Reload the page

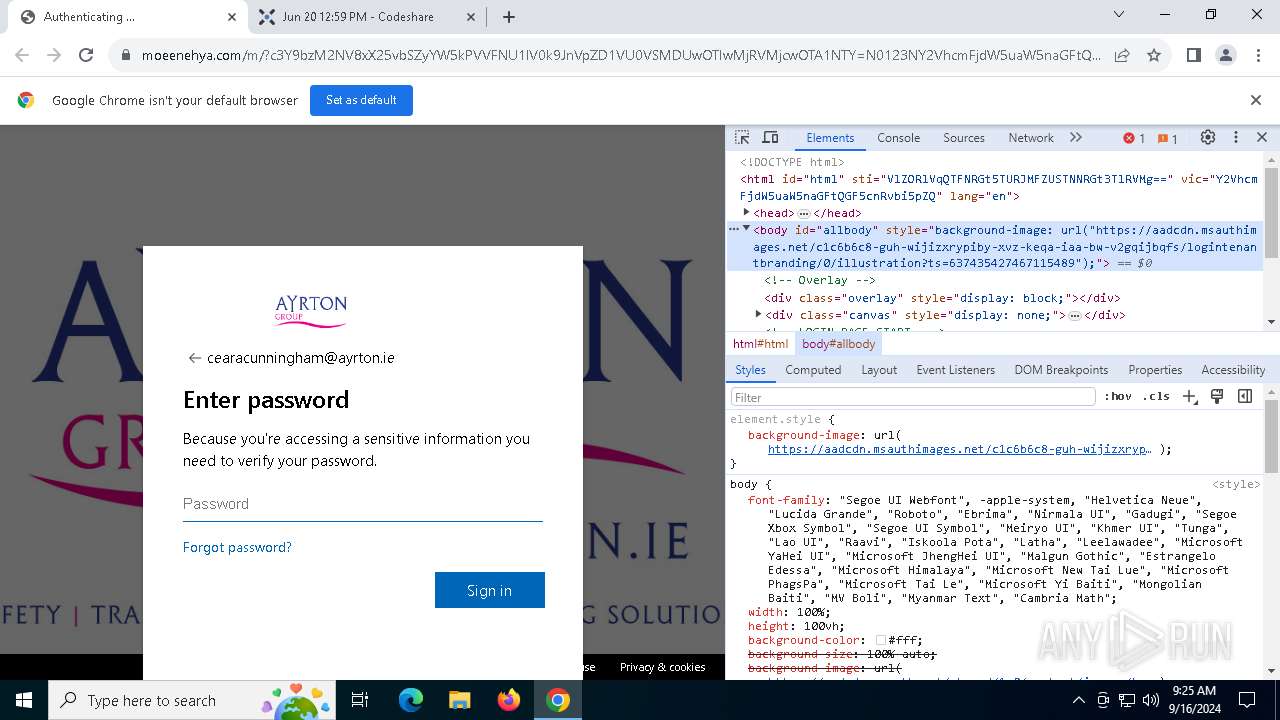click(x=86, y=56)
